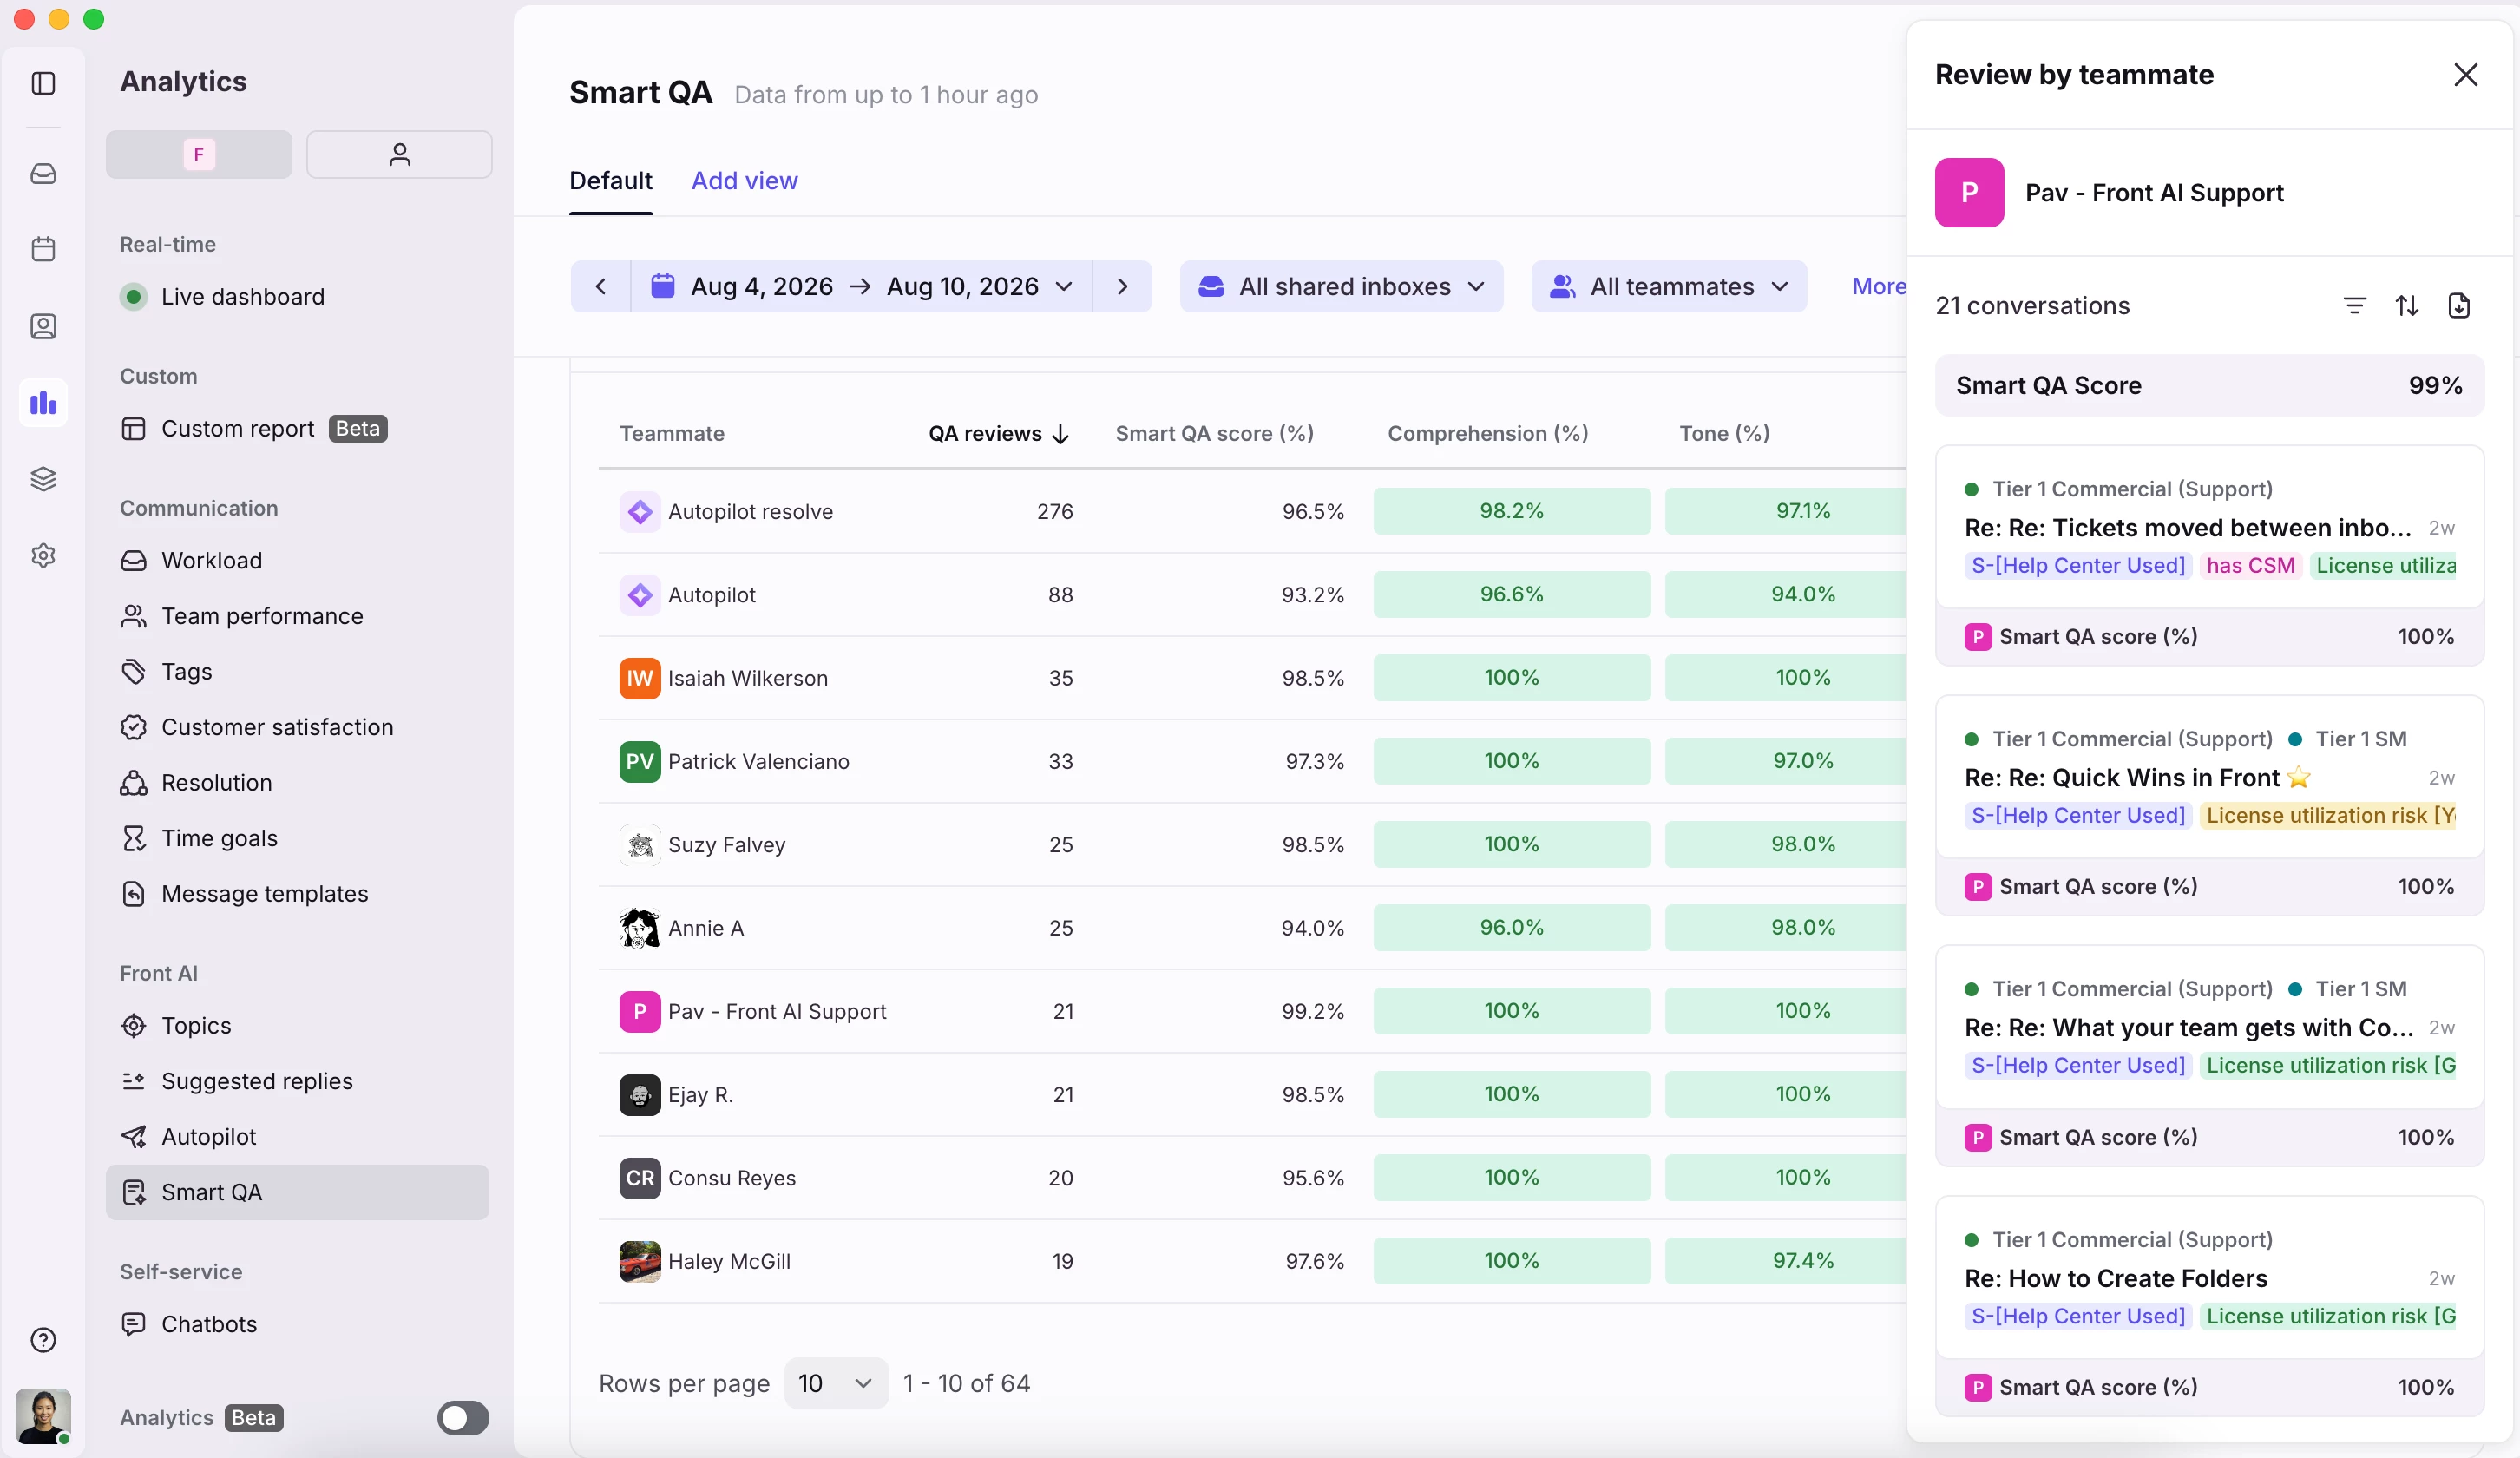
Task: Click the Time goals hourglass icon
Action: point(133,838)
